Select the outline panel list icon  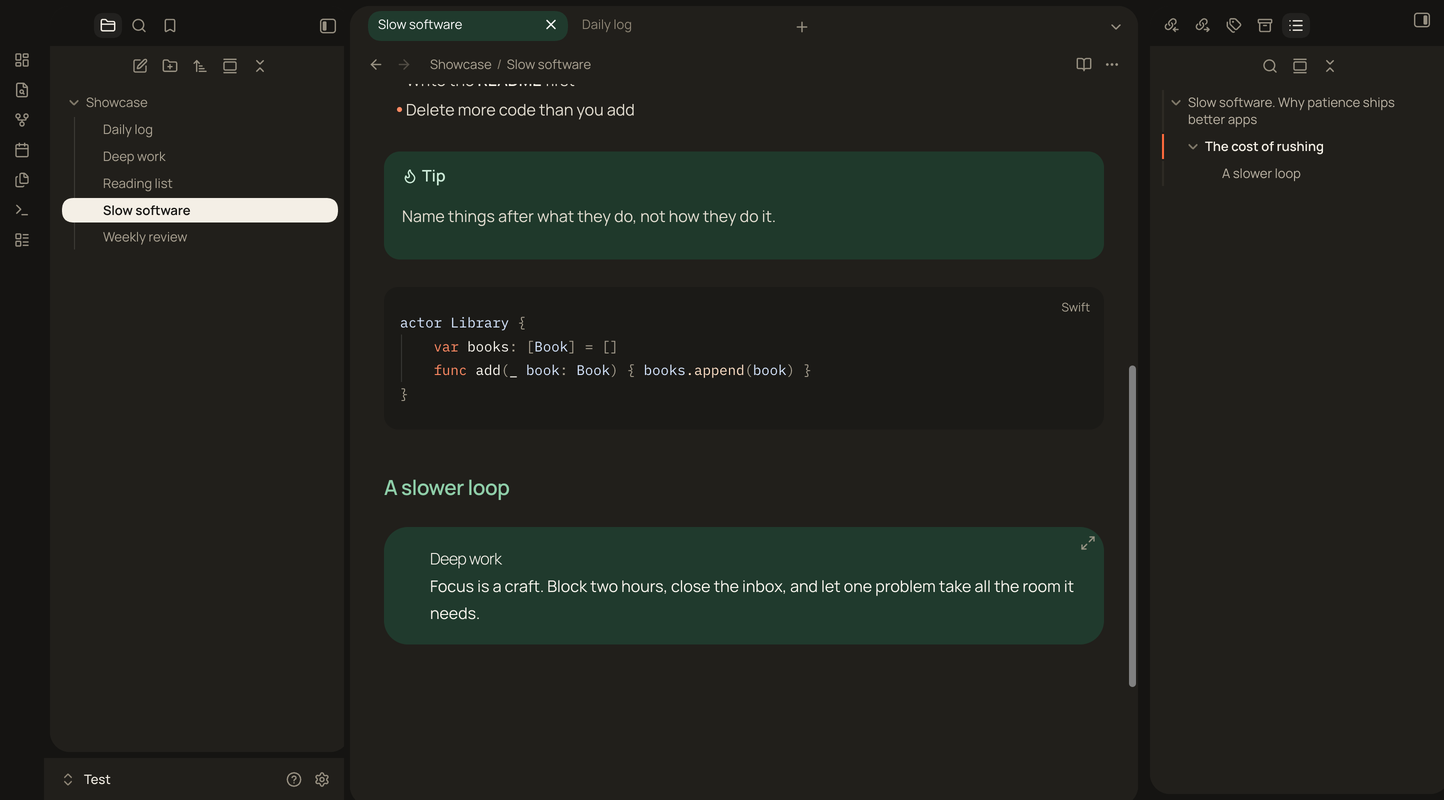[x=1296, y=26]
